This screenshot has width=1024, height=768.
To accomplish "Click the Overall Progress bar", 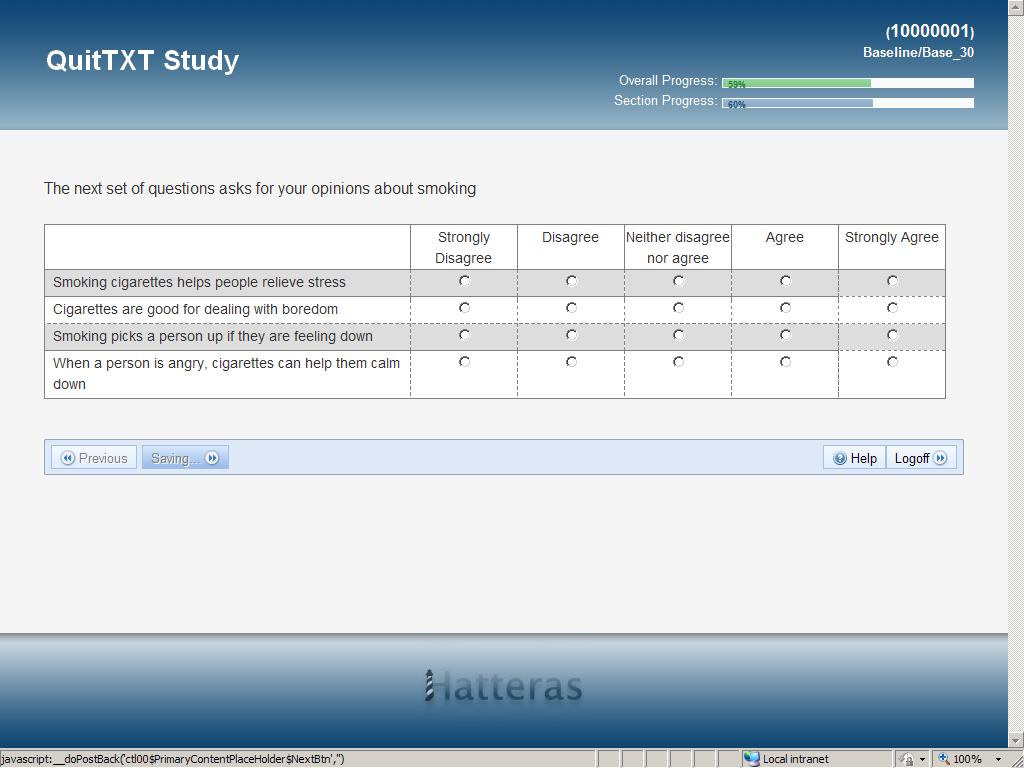I will click(x=847, y=83).
